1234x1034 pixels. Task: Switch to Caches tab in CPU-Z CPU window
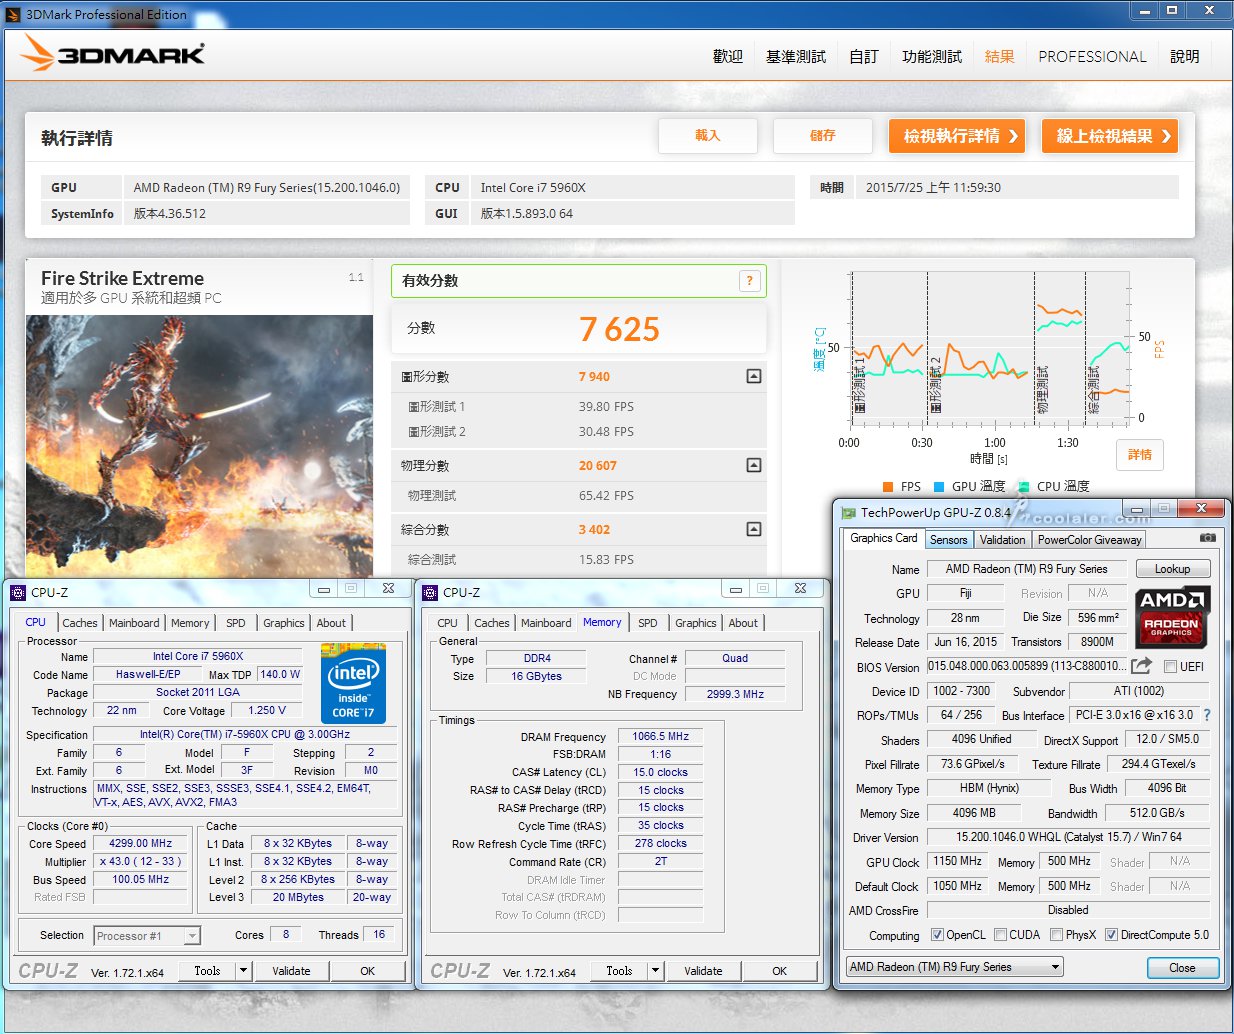coord(80,623)
